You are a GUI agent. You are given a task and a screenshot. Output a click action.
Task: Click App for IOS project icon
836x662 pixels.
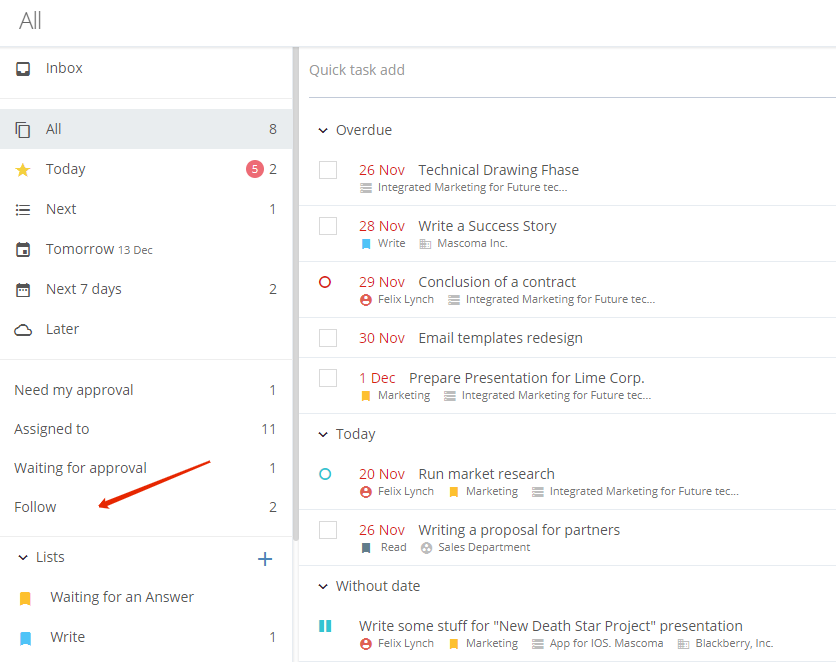click(538, 644)
